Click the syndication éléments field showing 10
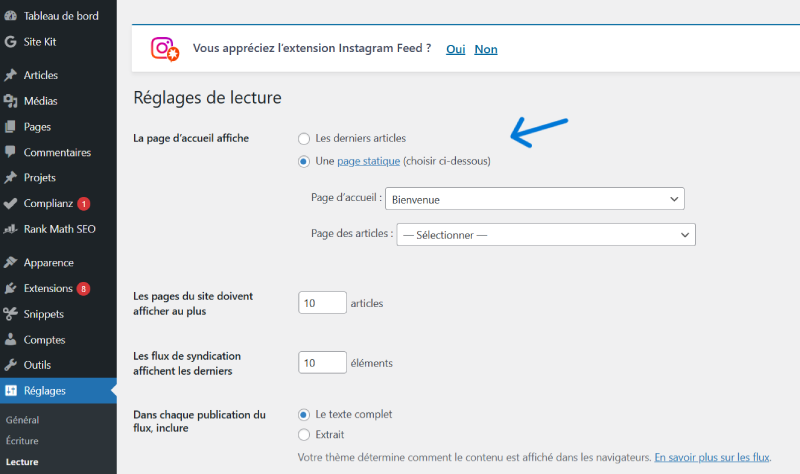800x474 pixels. point(322,362)
